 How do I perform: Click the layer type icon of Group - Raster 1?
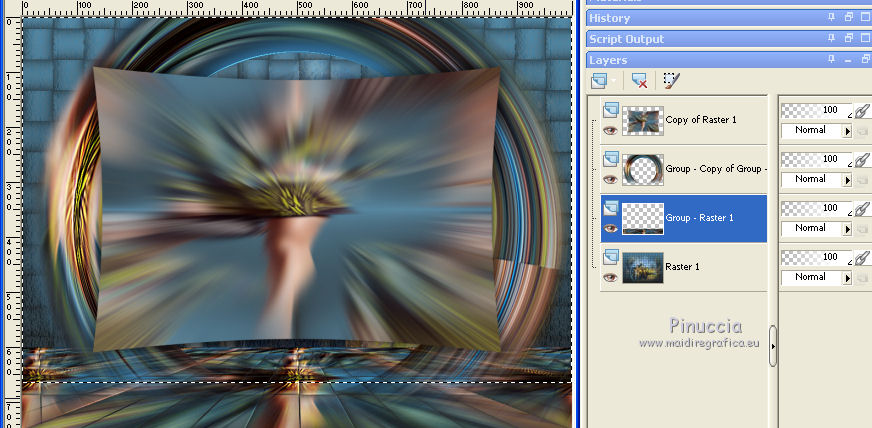coord(611,207)
